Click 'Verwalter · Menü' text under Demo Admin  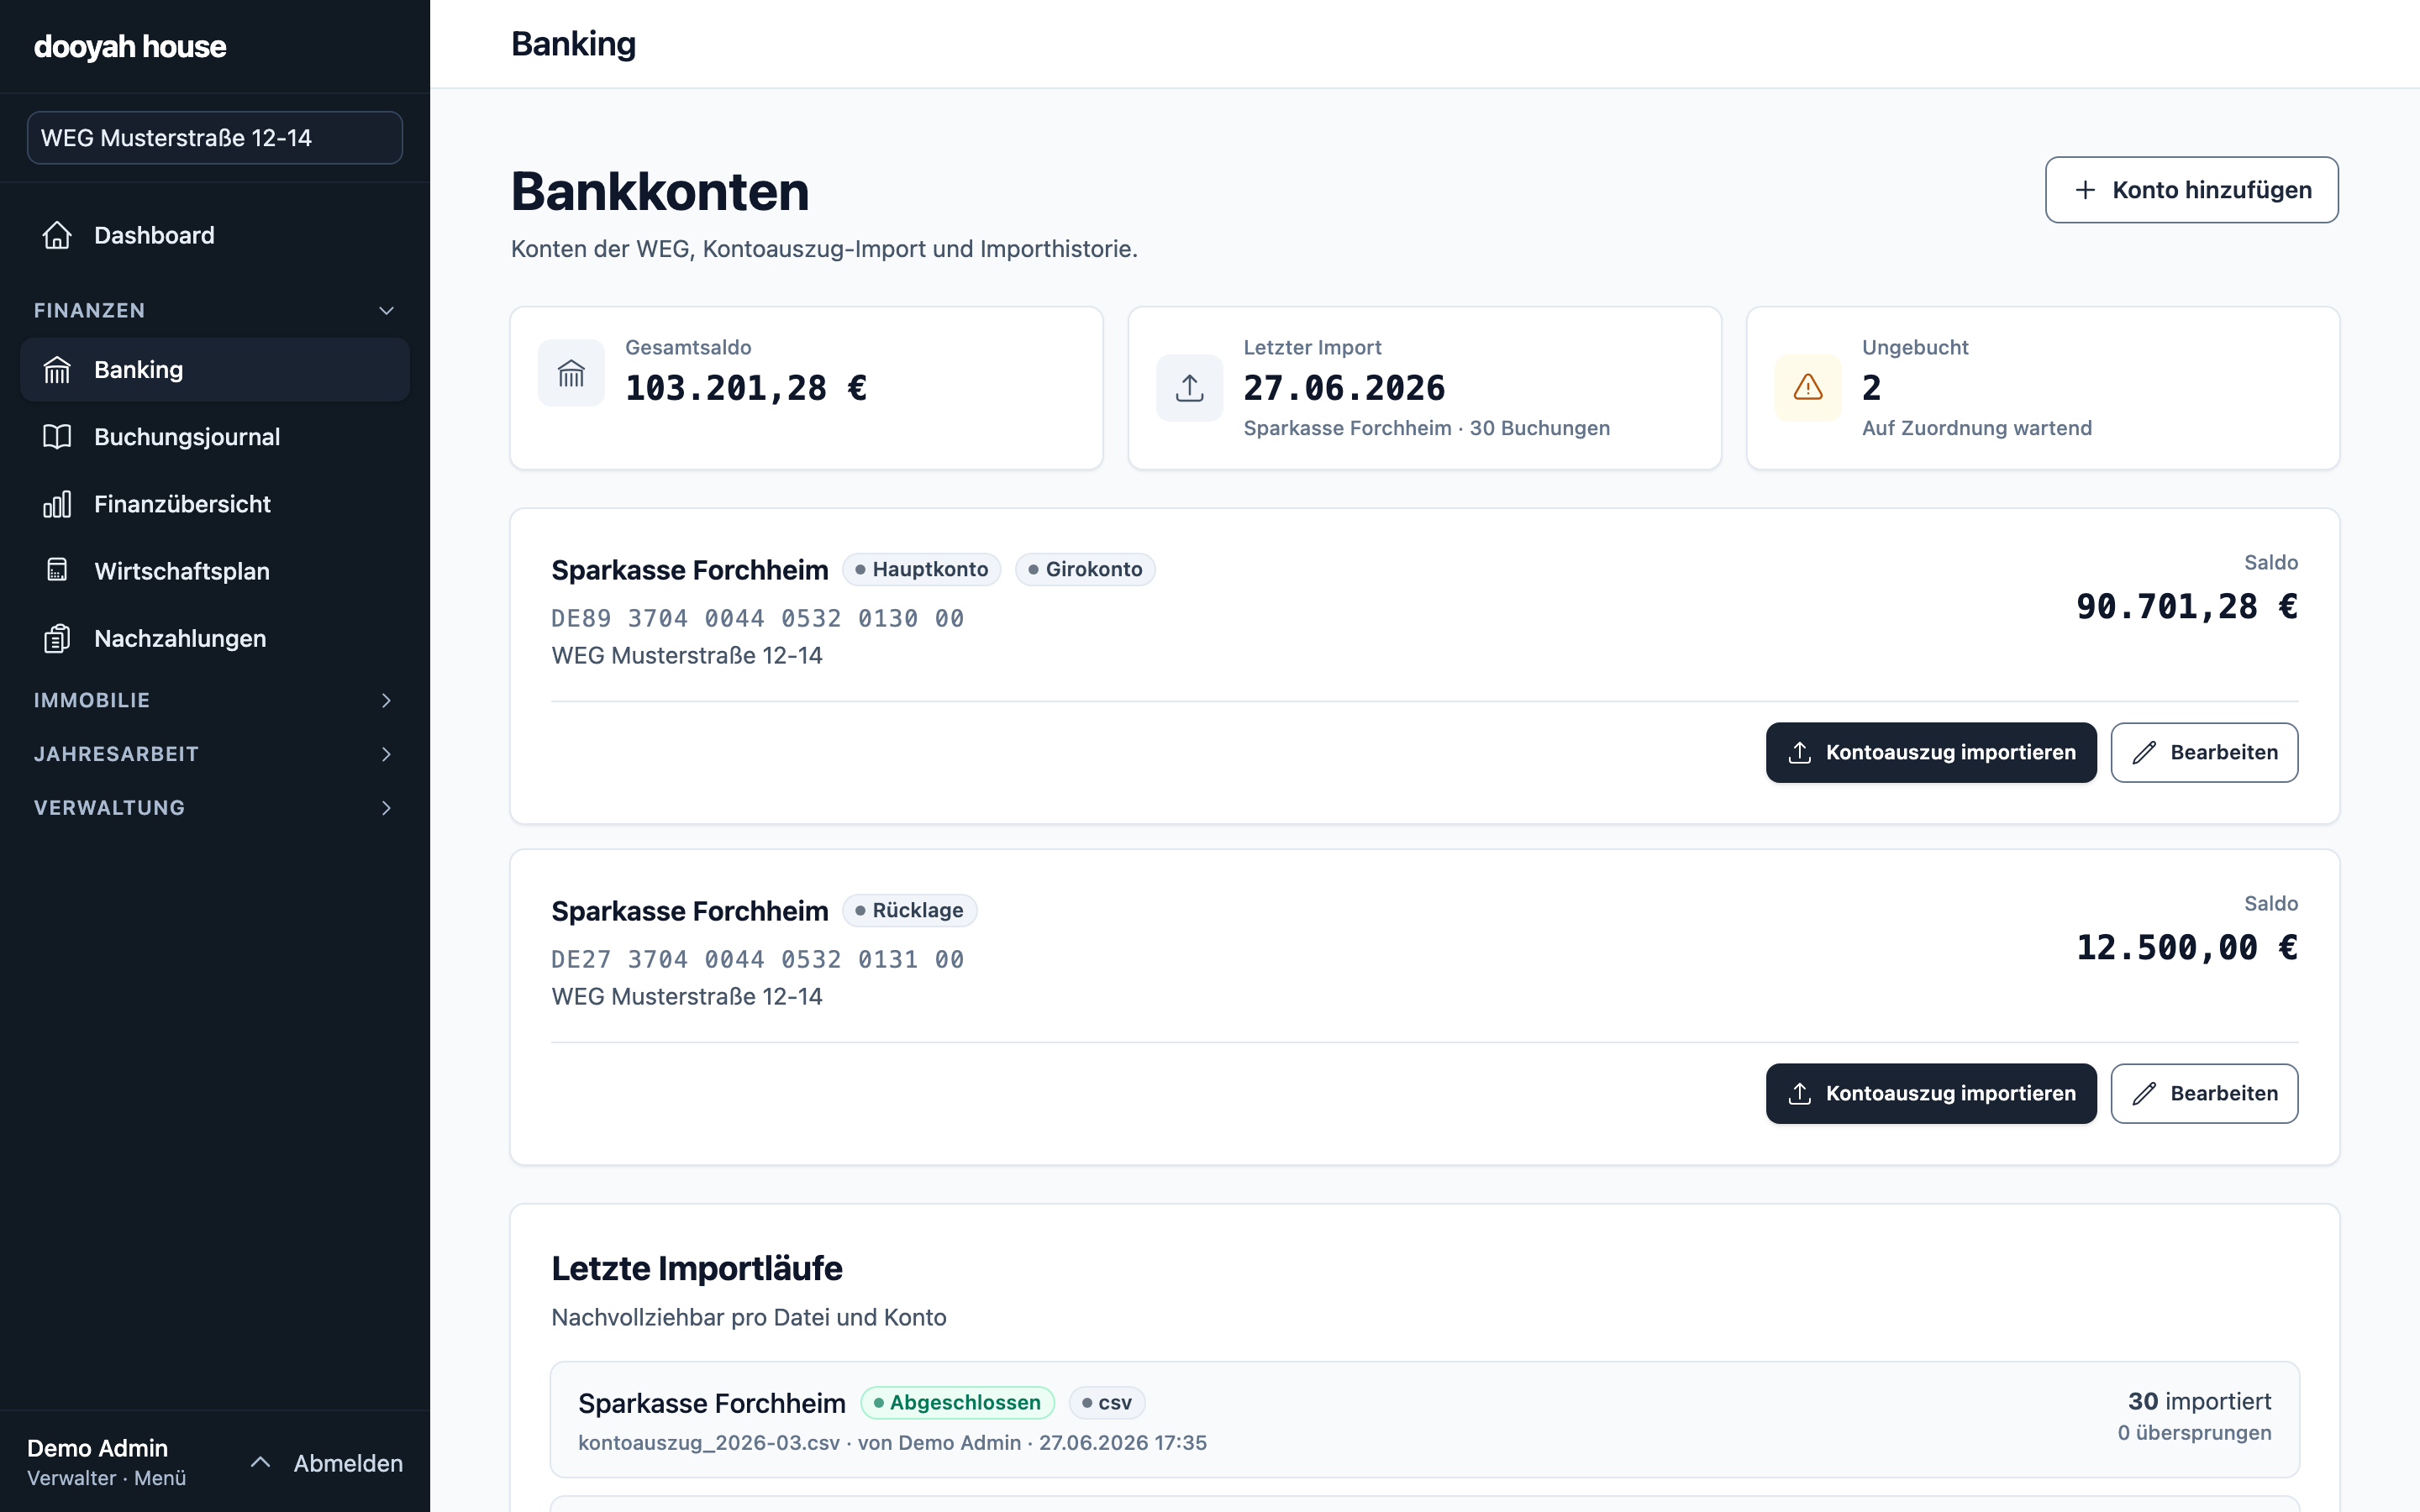pos(106,1478)
